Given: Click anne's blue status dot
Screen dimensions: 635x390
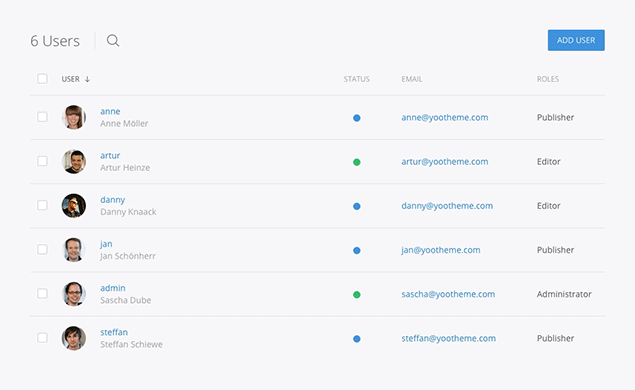Looking at the screenshot, I should click(x=357, y=118).
